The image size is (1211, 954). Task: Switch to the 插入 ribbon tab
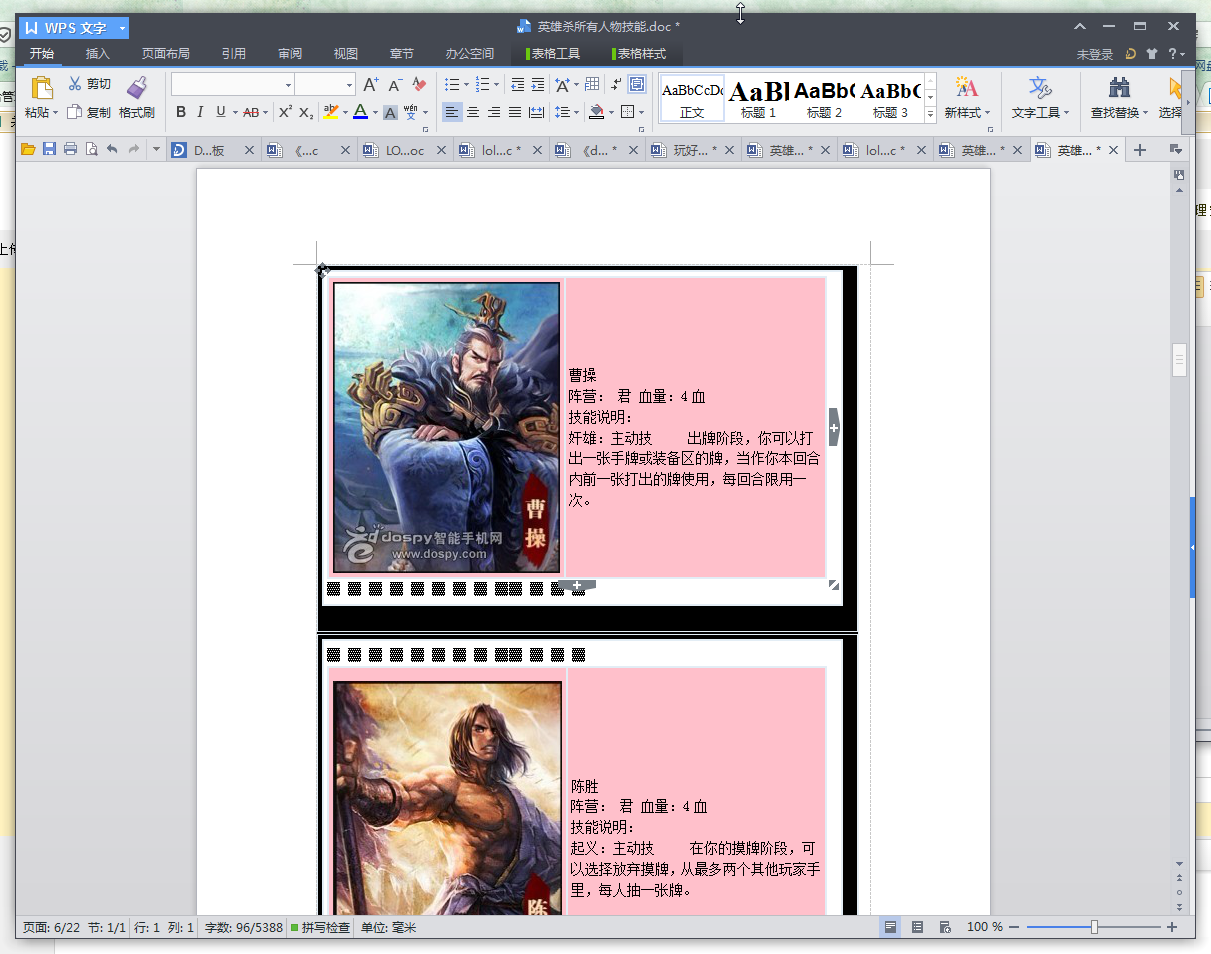tap(98, 54)
